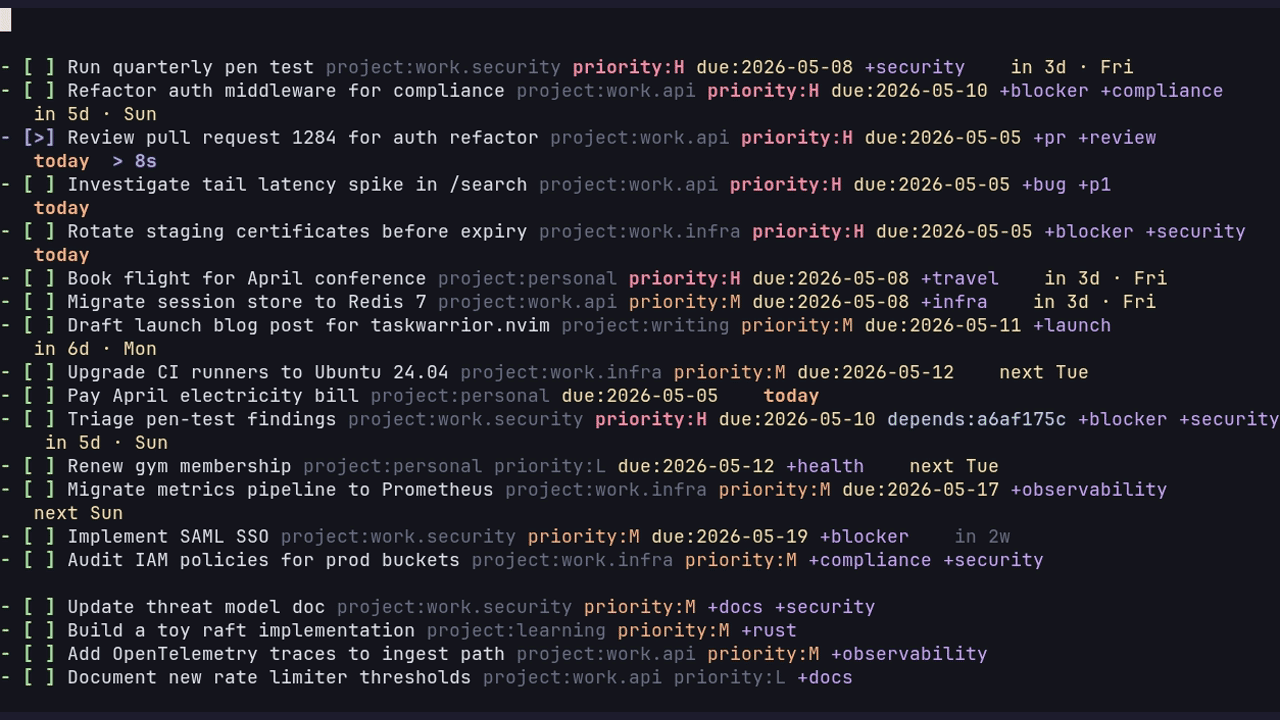This screenshot has width=1280, height=720.
Task: Click the '+docs' tag on Update threat model doc
Action: [x=735, y=607]
